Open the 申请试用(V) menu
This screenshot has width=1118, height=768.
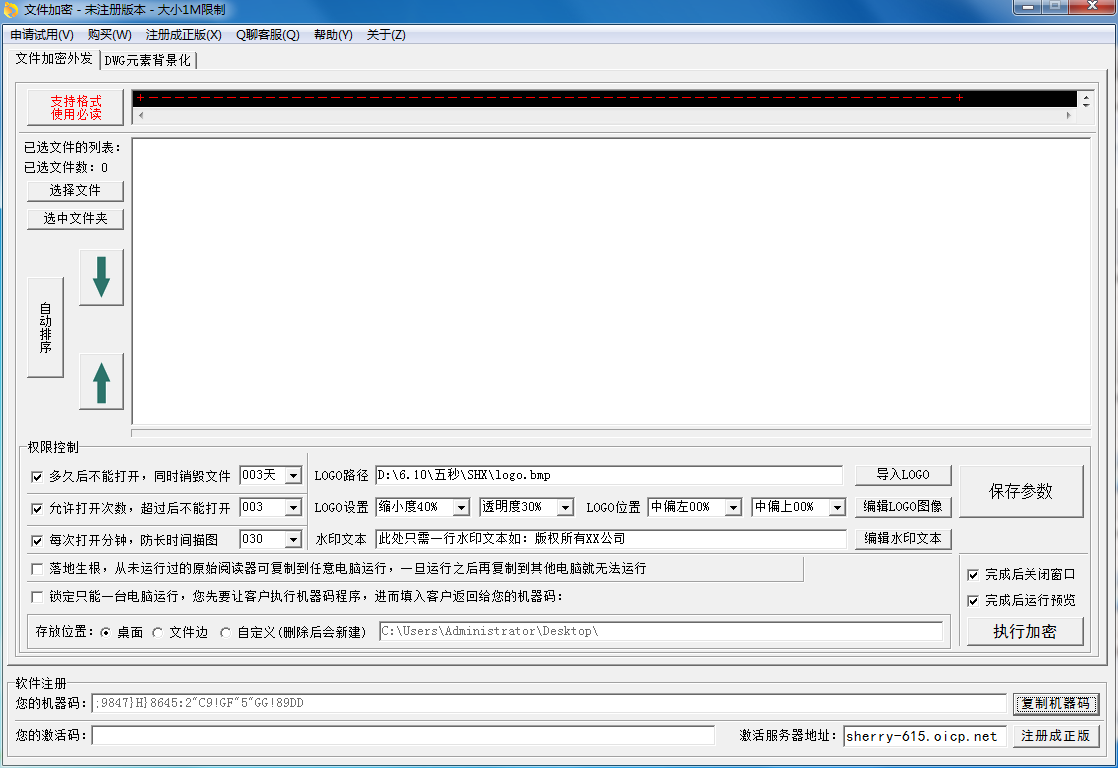42,35
